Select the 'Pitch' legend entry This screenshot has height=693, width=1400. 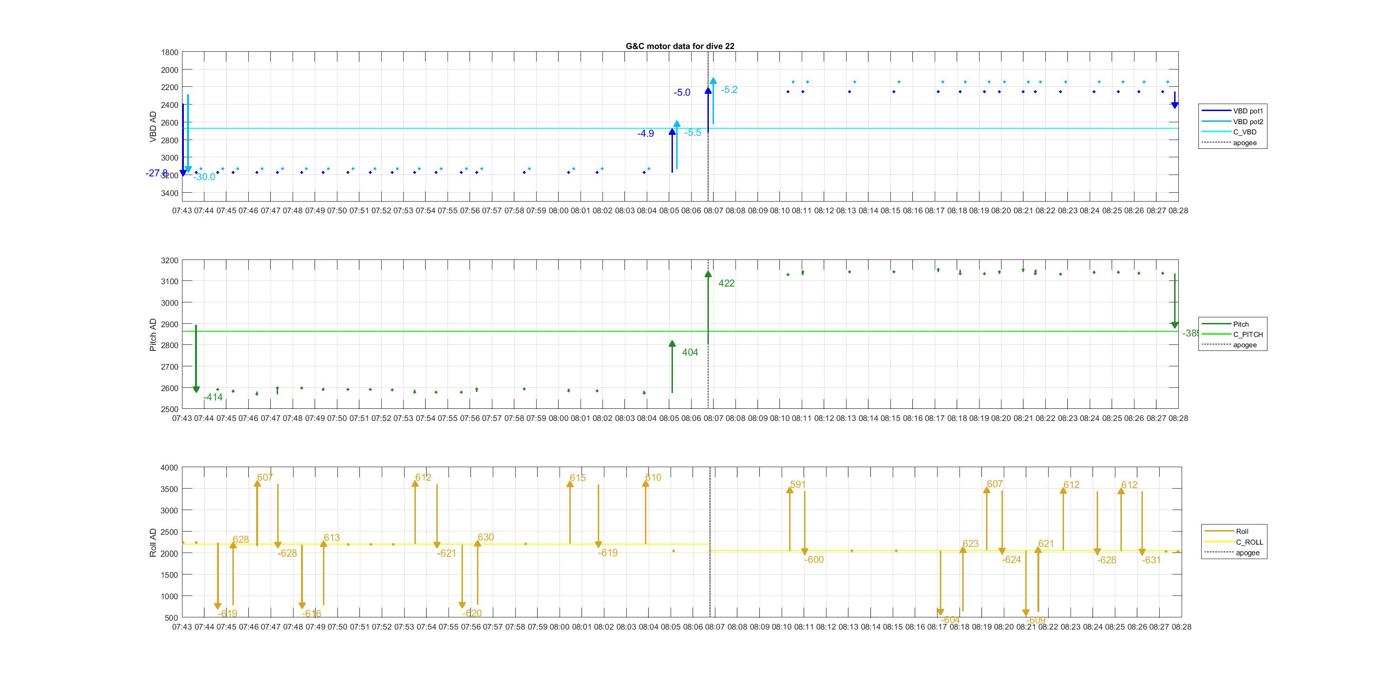coord(1225,324)
